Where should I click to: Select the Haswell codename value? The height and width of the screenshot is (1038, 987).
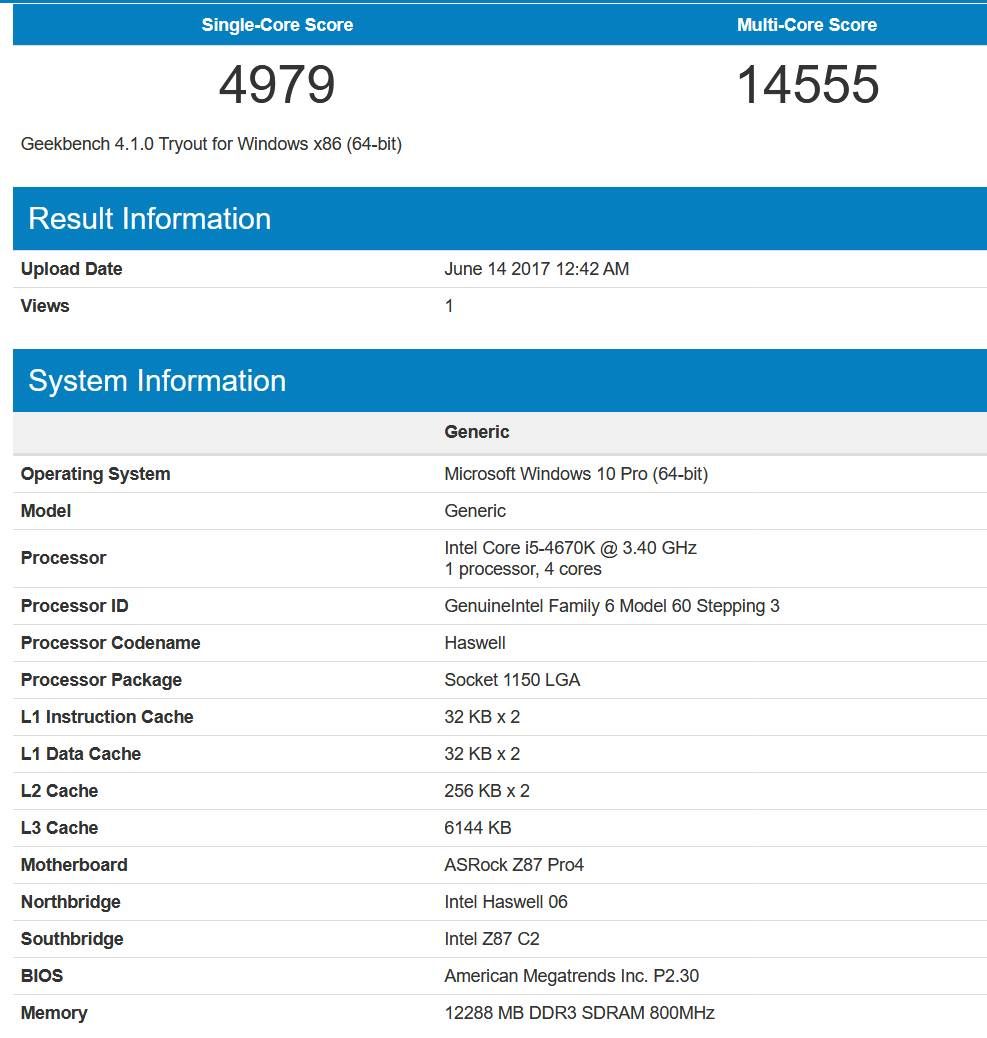click(475, 643)
